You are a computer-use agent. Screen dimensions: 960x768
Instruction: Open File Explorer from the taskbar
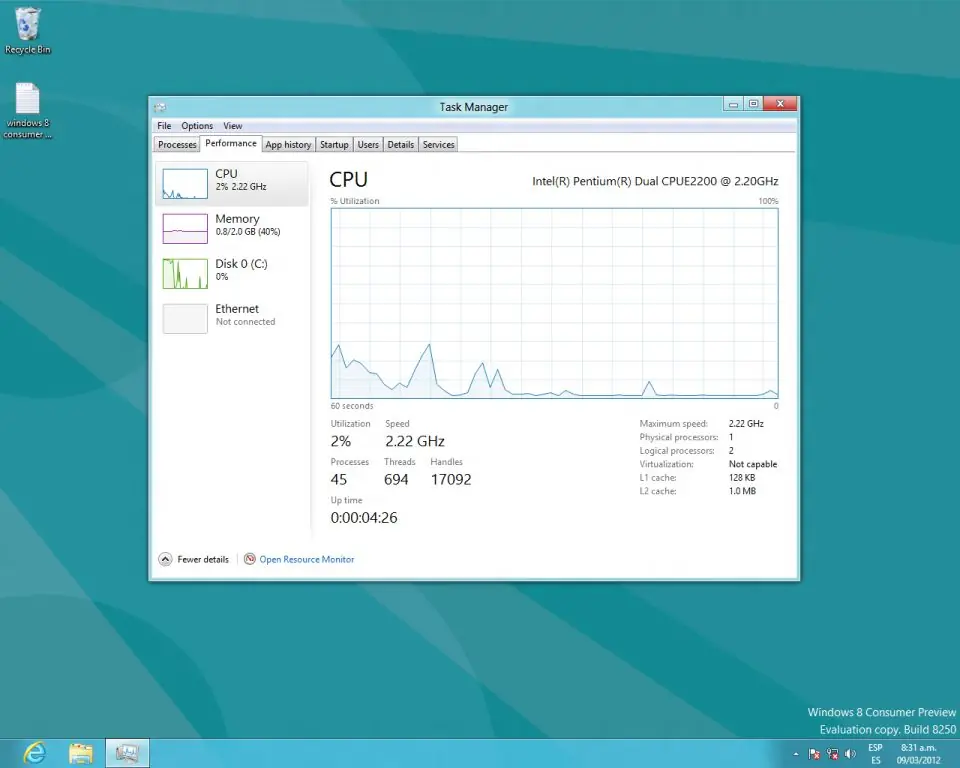click(x=81, y=753)
